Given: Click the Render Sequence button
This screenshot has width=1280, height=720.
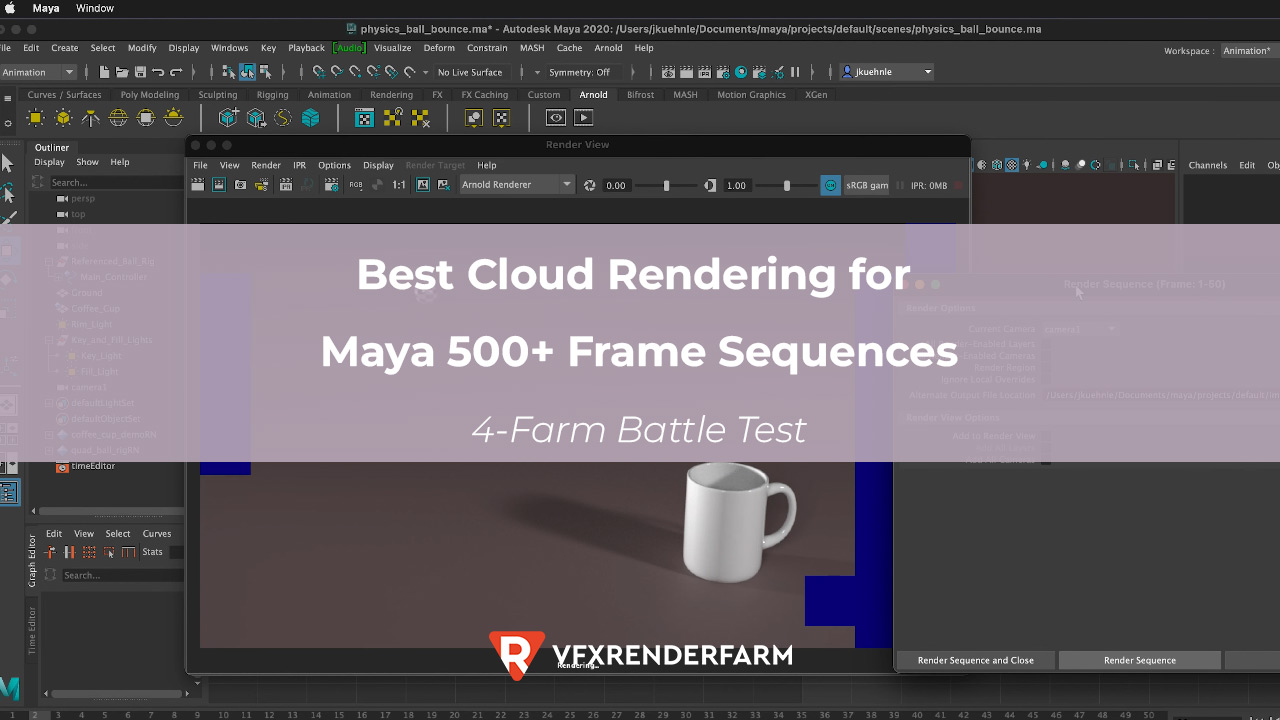Looking at the screenshot, I should click(1140, 660).
